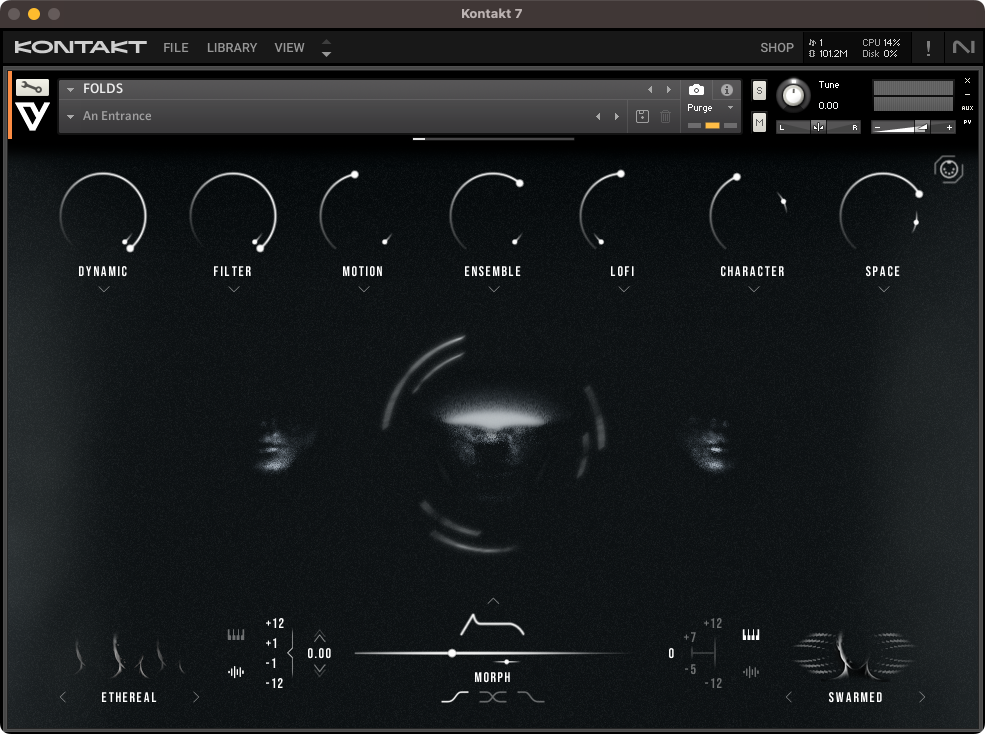985x734 pixels.
Task: Solo the instrument with the S button
Action: 759,91
